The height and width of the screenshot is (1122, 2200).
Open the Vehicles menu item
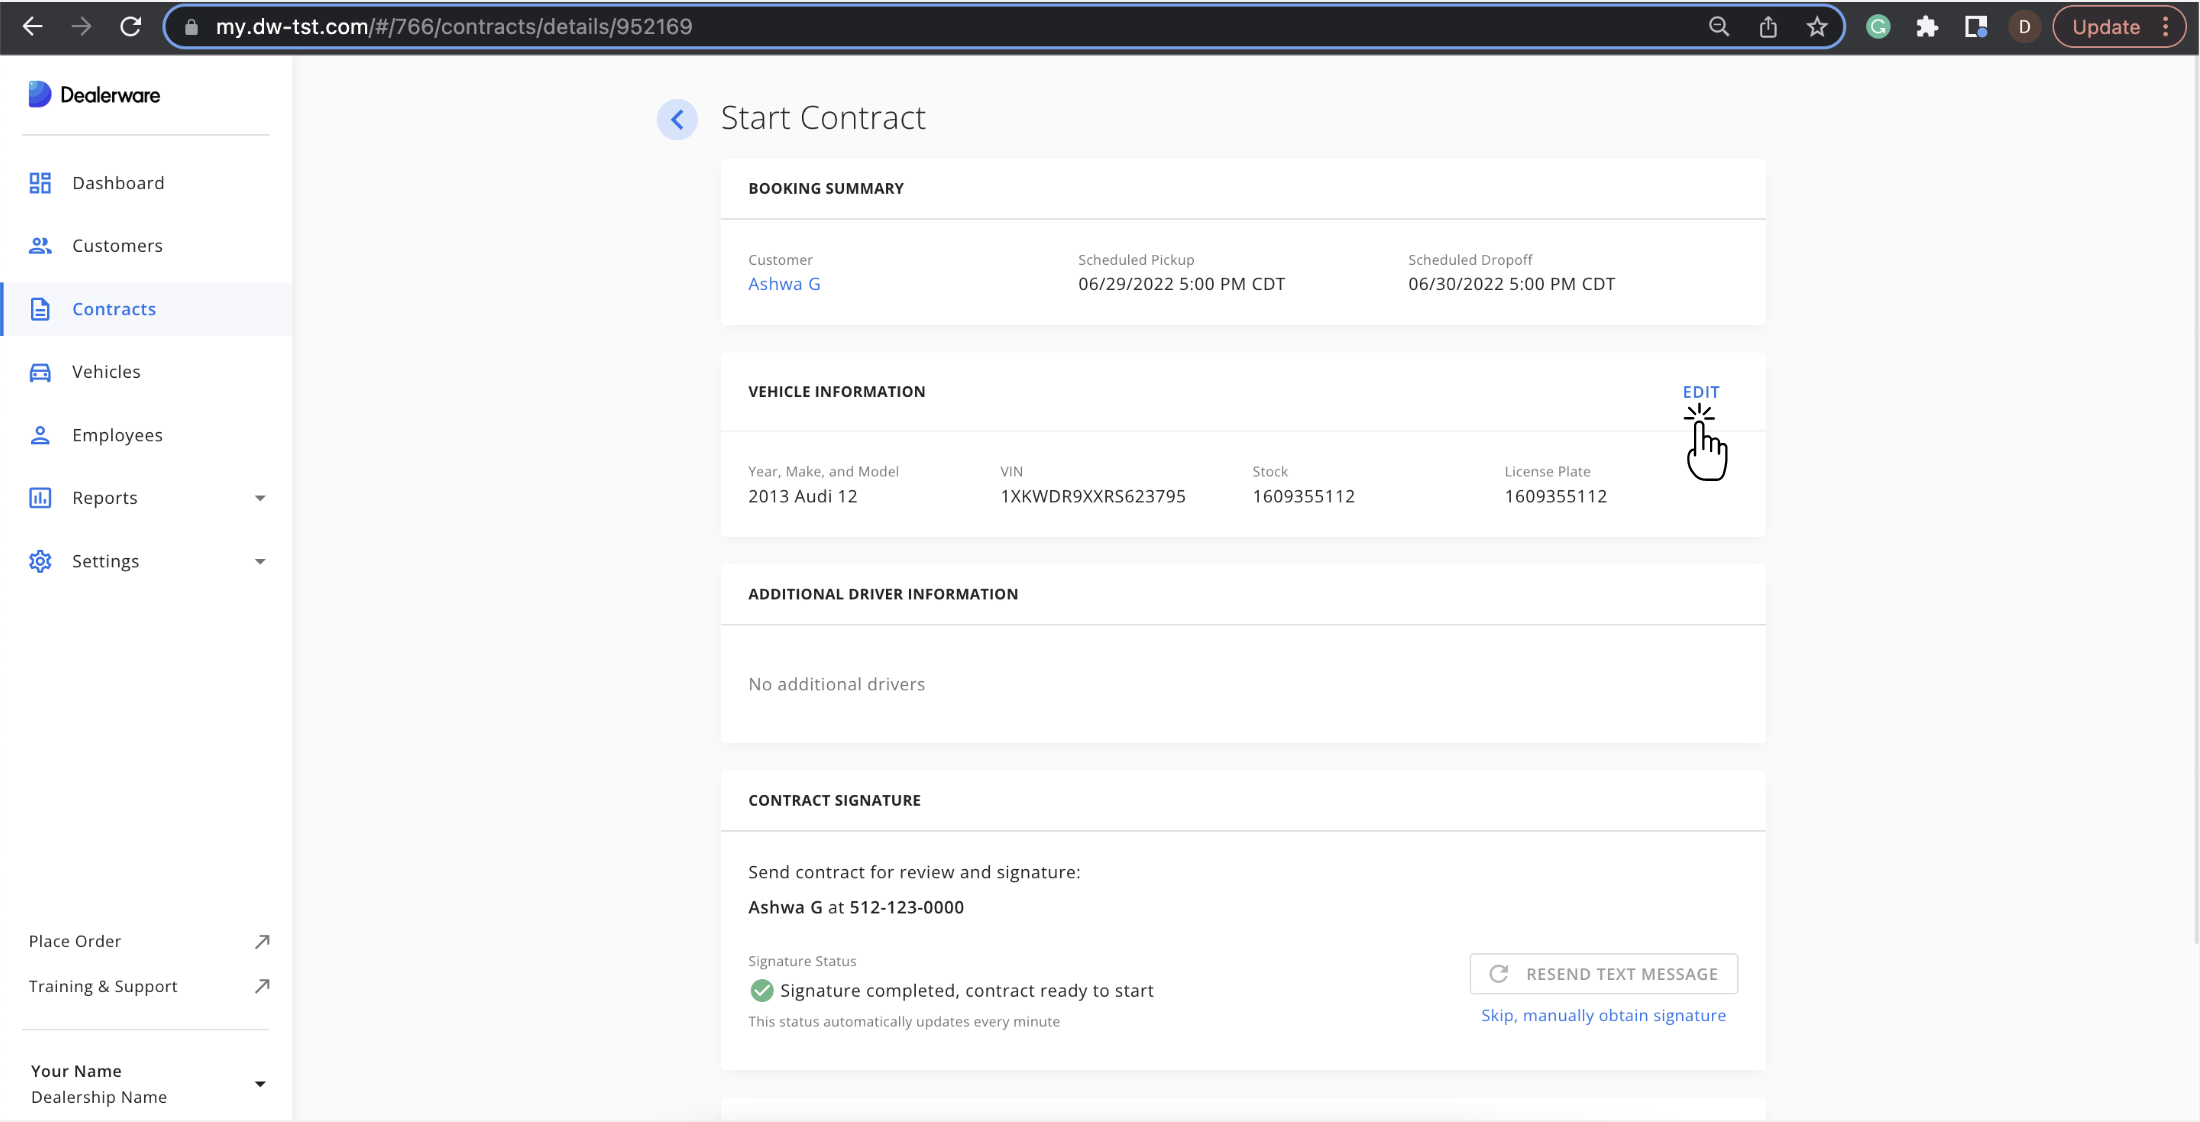coord(146,372)
